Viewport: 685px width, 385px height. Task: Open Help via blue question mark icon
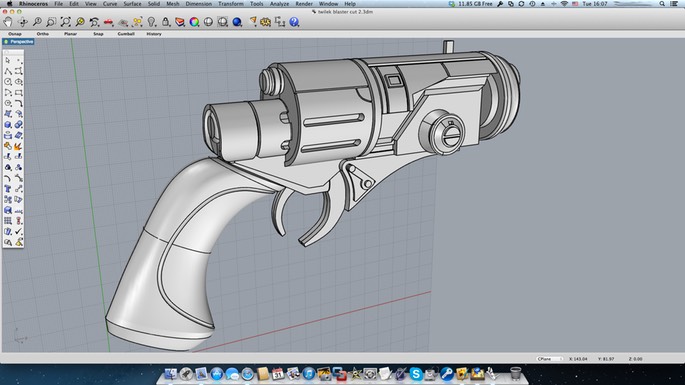pyautogui.click(x=294, y=22)
